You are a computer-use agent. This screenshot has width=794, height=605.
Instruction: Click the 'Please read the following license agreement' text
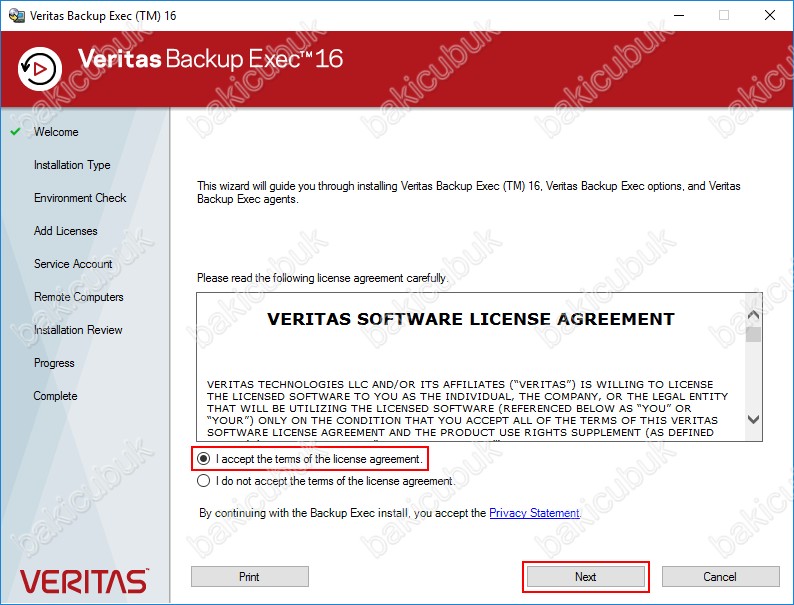(322, 278)
